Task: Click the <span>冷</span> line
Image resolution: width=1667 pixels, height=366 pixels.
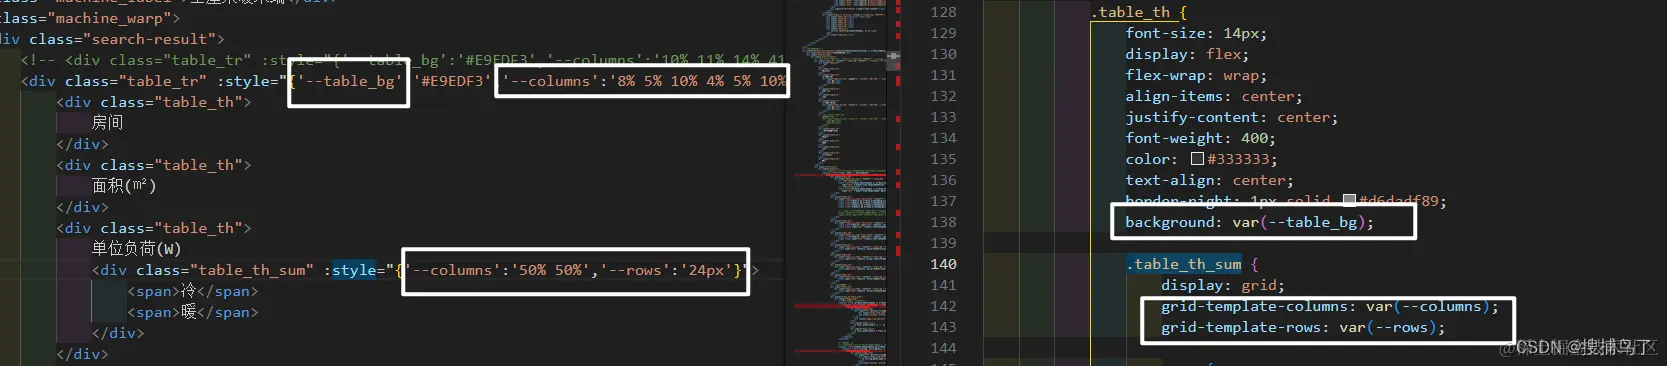Action: point(193,291)
